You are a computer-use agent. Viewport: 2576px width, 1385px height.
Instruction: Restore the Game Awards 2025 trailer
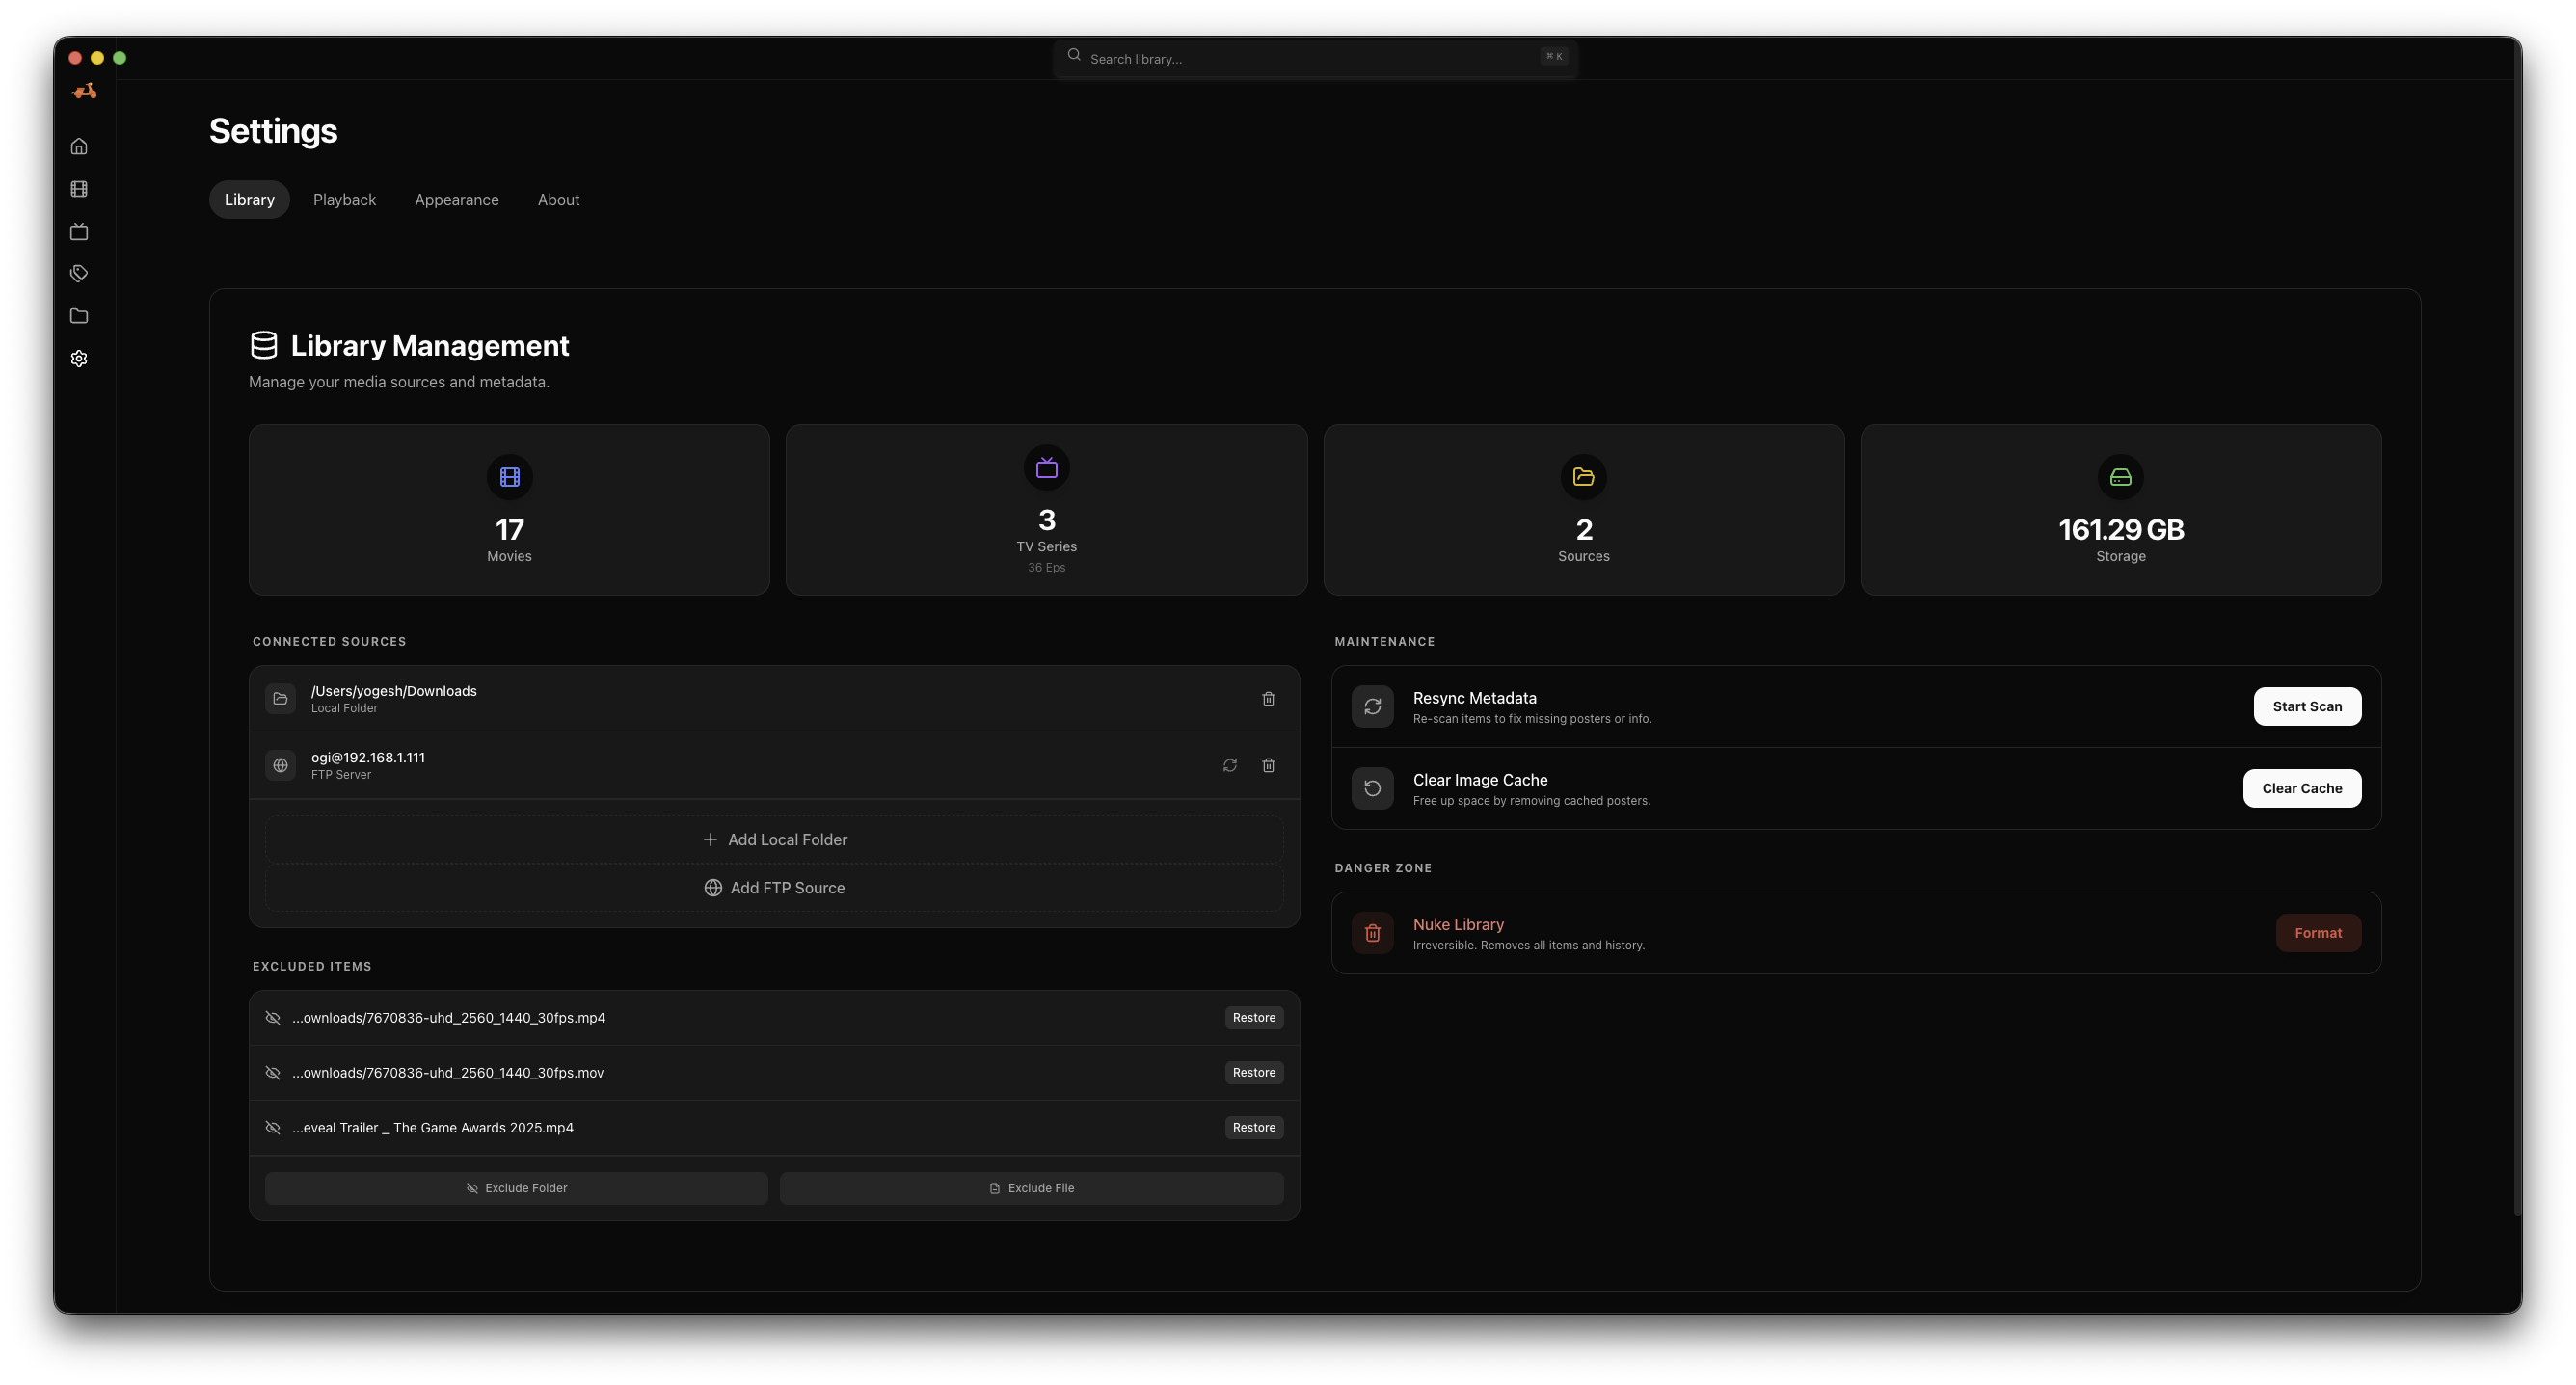pyautogui.click(x=1253, y=1128)
